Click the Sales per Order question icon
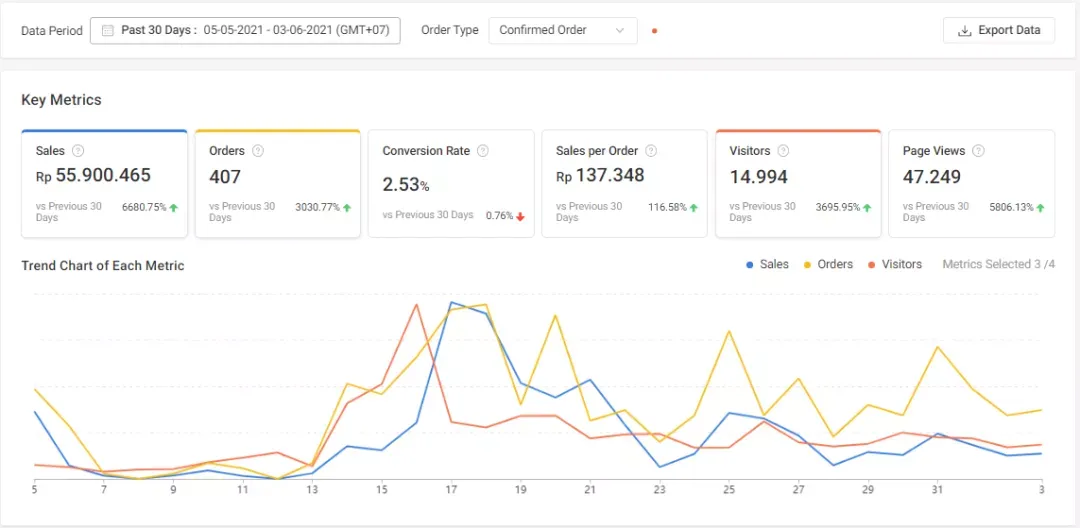1080x528 pixels. 651,151
